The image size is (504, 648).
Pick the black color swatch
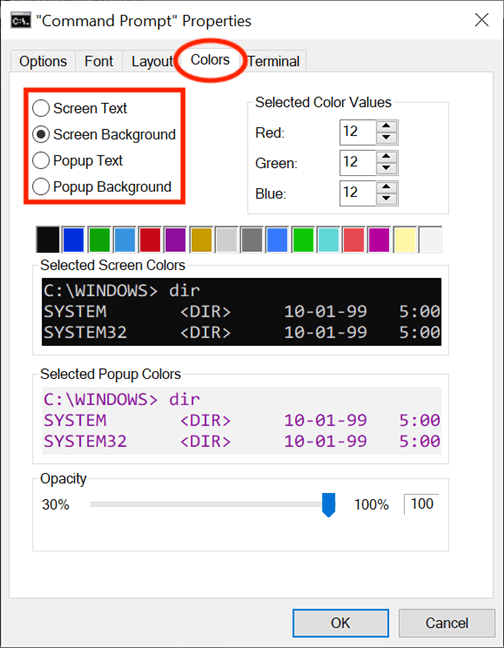click(48, 239)
